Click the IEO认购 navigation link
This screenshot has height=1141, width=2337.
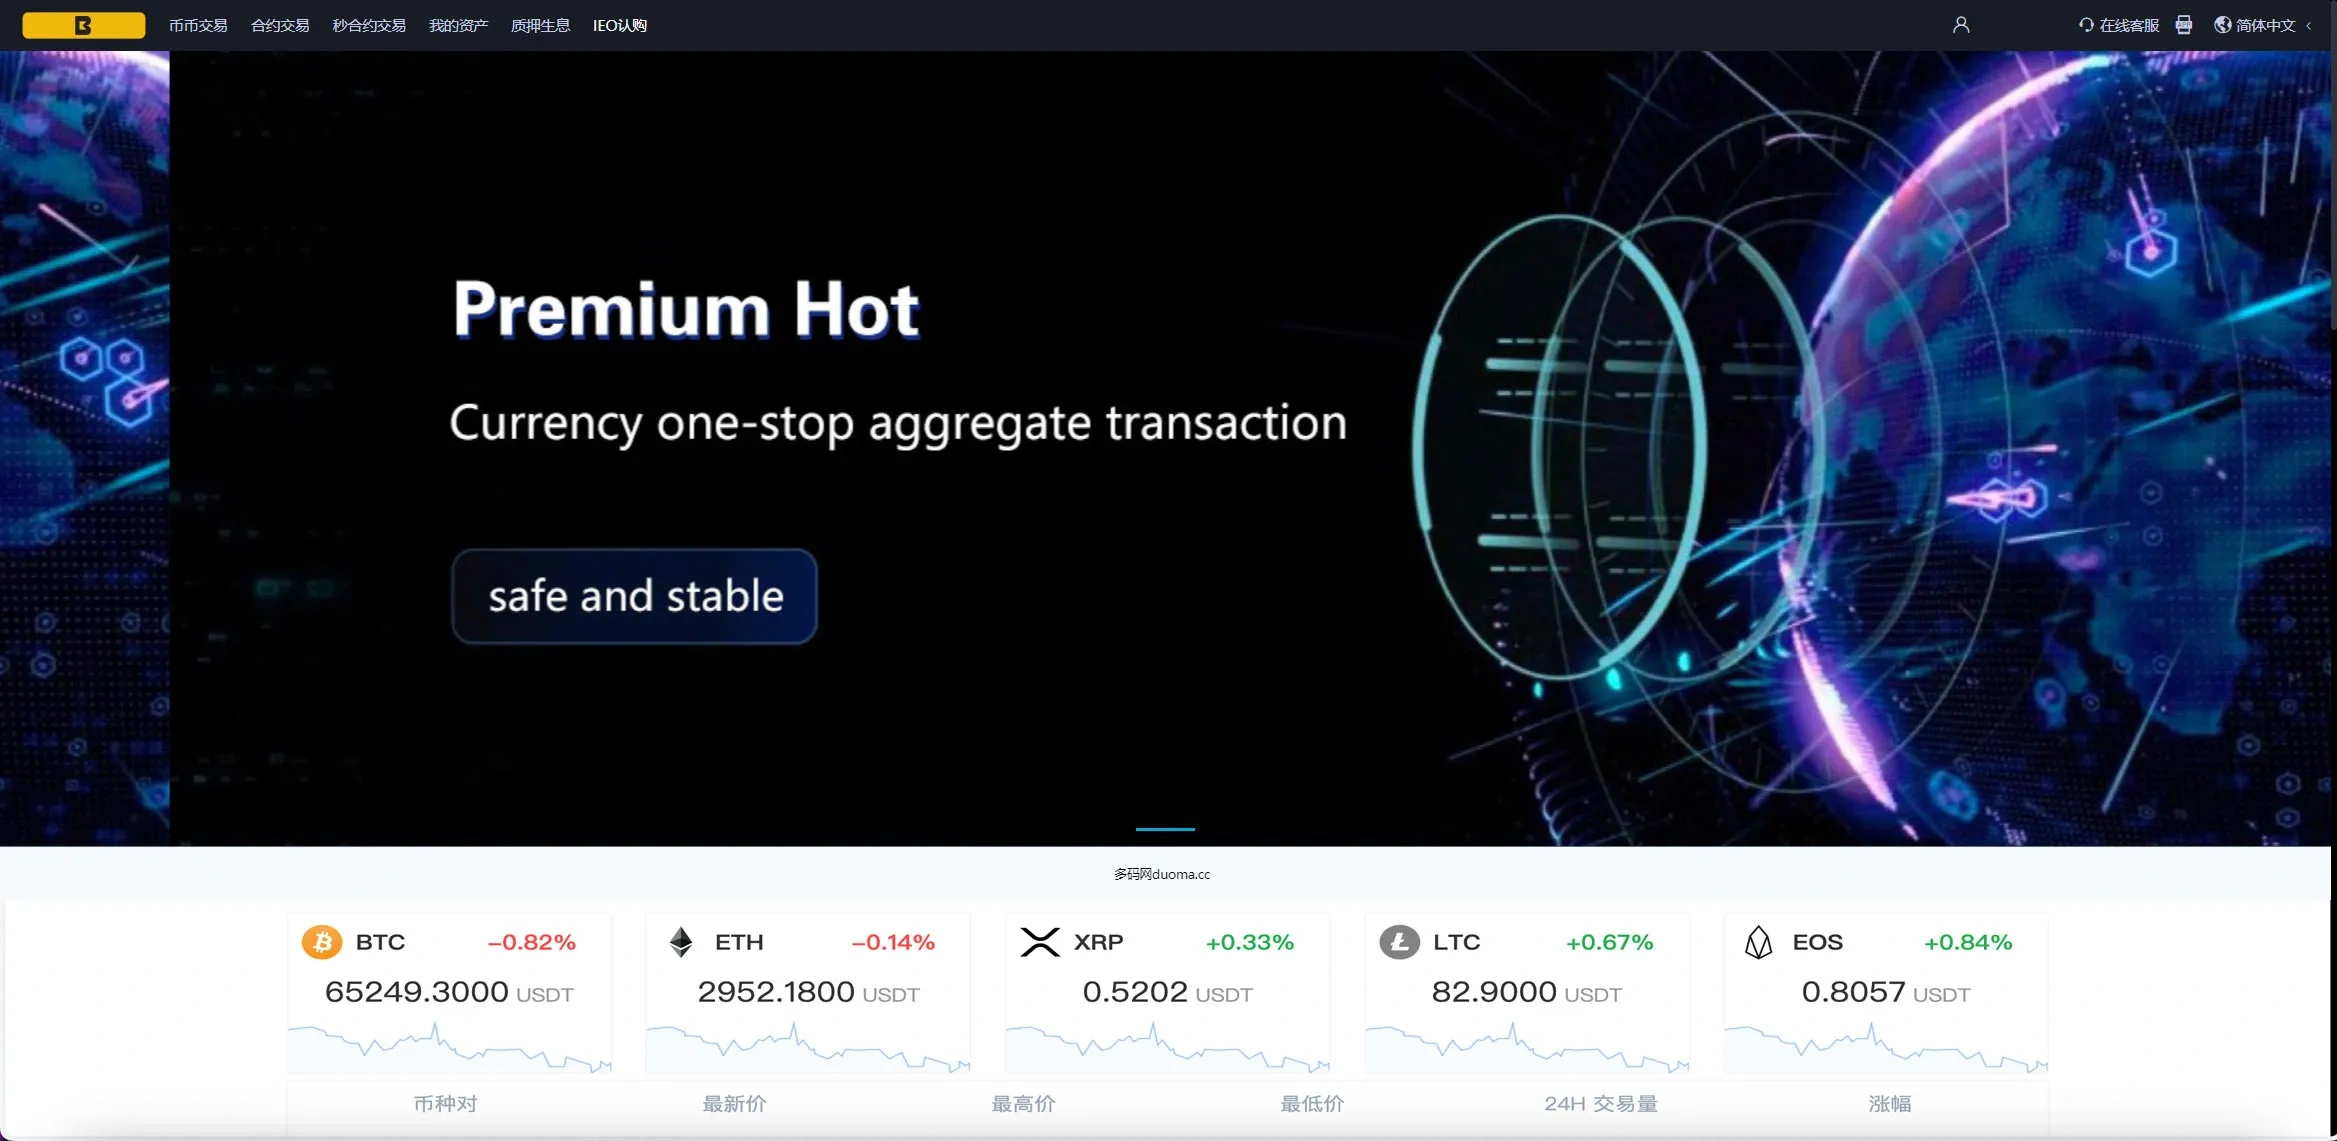click(x=624, y=25)
